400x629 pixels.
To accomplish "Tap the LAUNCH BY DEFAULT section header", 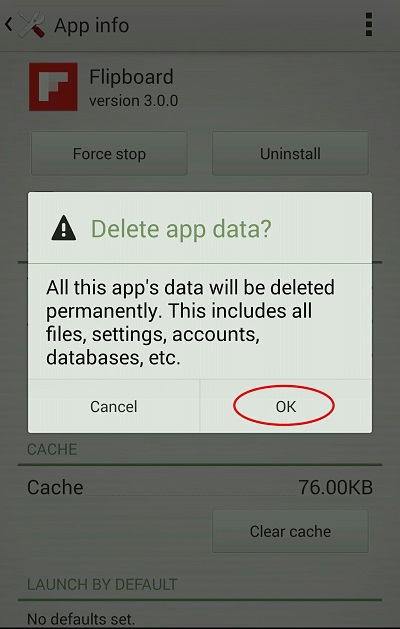I will tap(102, 584).
